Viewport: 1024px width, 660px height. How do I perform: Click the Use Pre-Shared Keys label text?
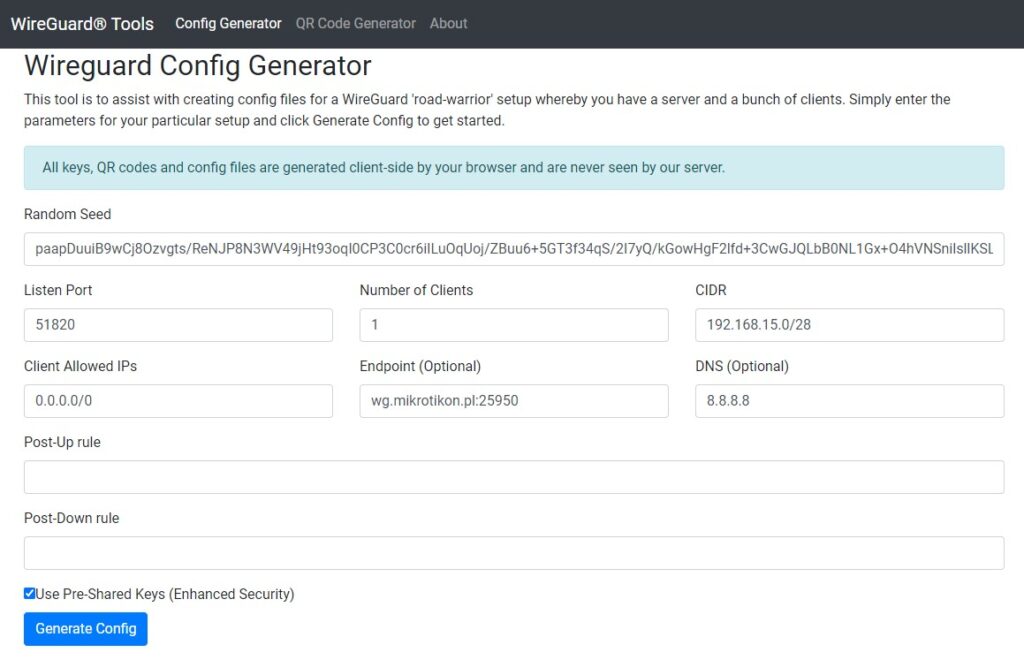click(x=165, y=594)
